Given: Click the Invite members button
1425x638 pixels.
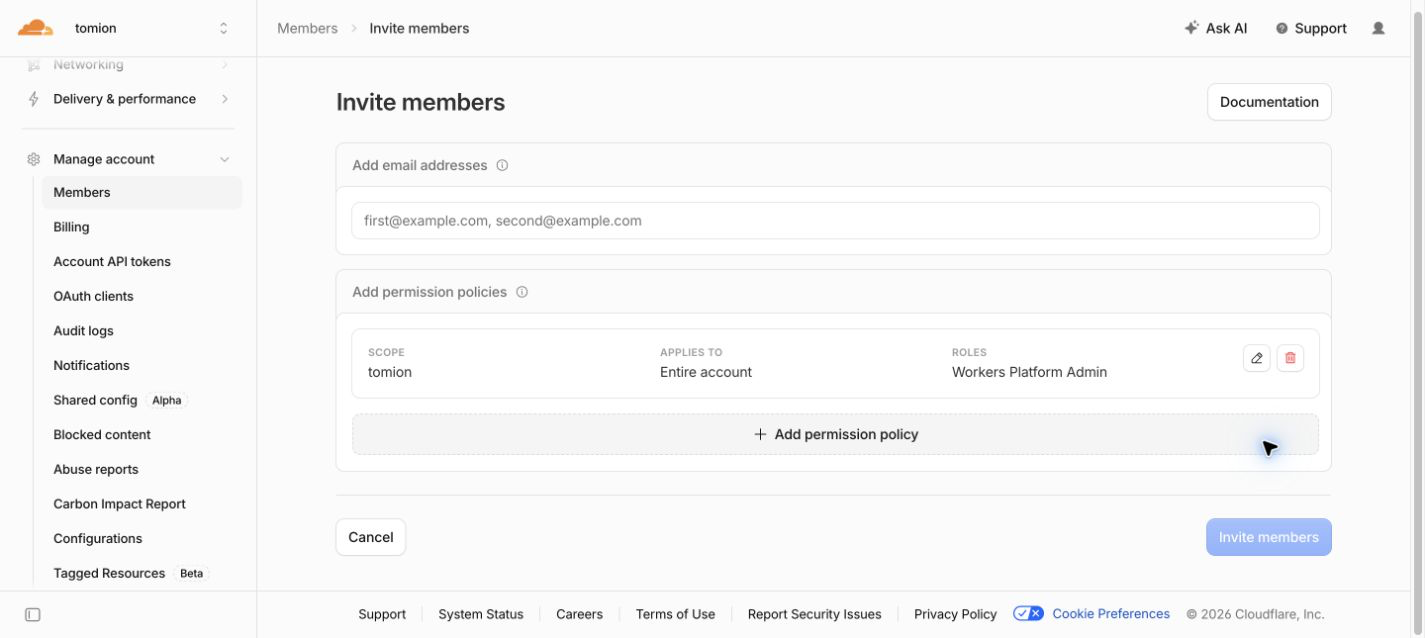Looking at the screenshot, I should pos(1269,537).
